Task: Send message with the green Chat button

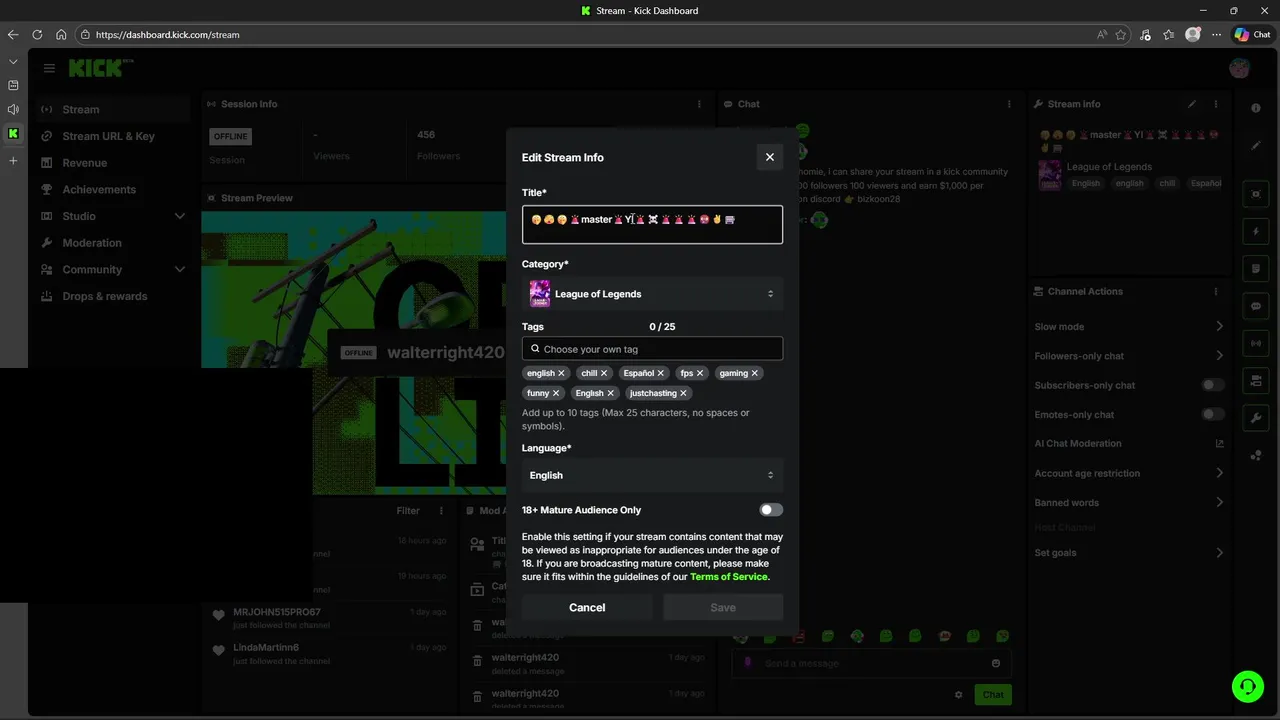Action: [x=993, y=694]
